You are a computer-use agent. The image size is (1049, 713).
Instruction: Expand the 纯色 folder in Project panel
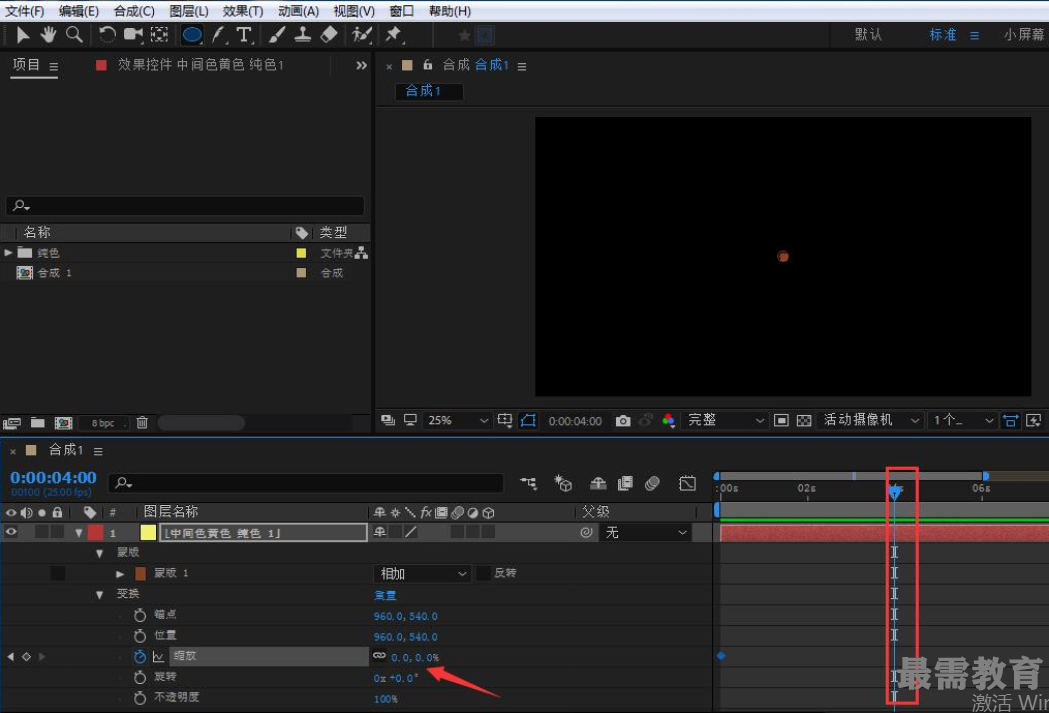coord(8,252)
